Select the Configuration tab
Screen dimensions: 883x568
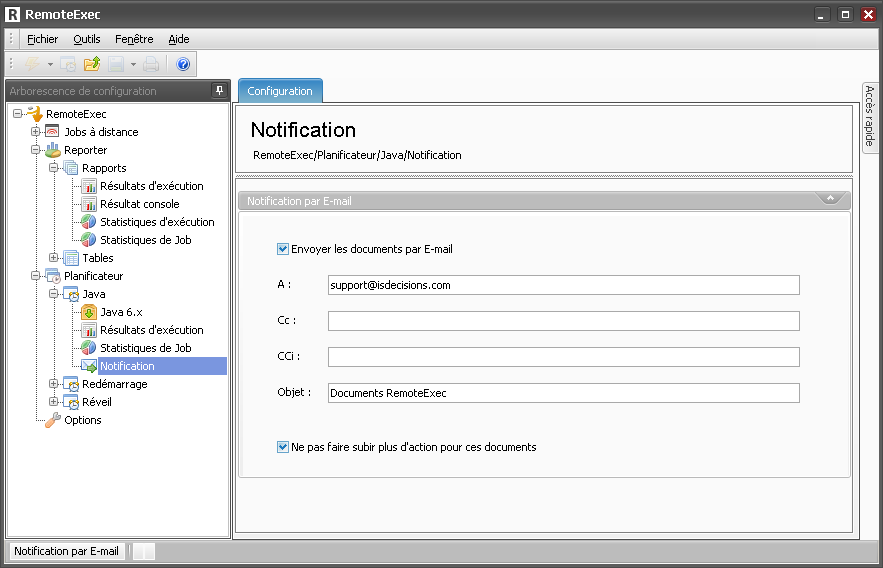click(280, 91)
